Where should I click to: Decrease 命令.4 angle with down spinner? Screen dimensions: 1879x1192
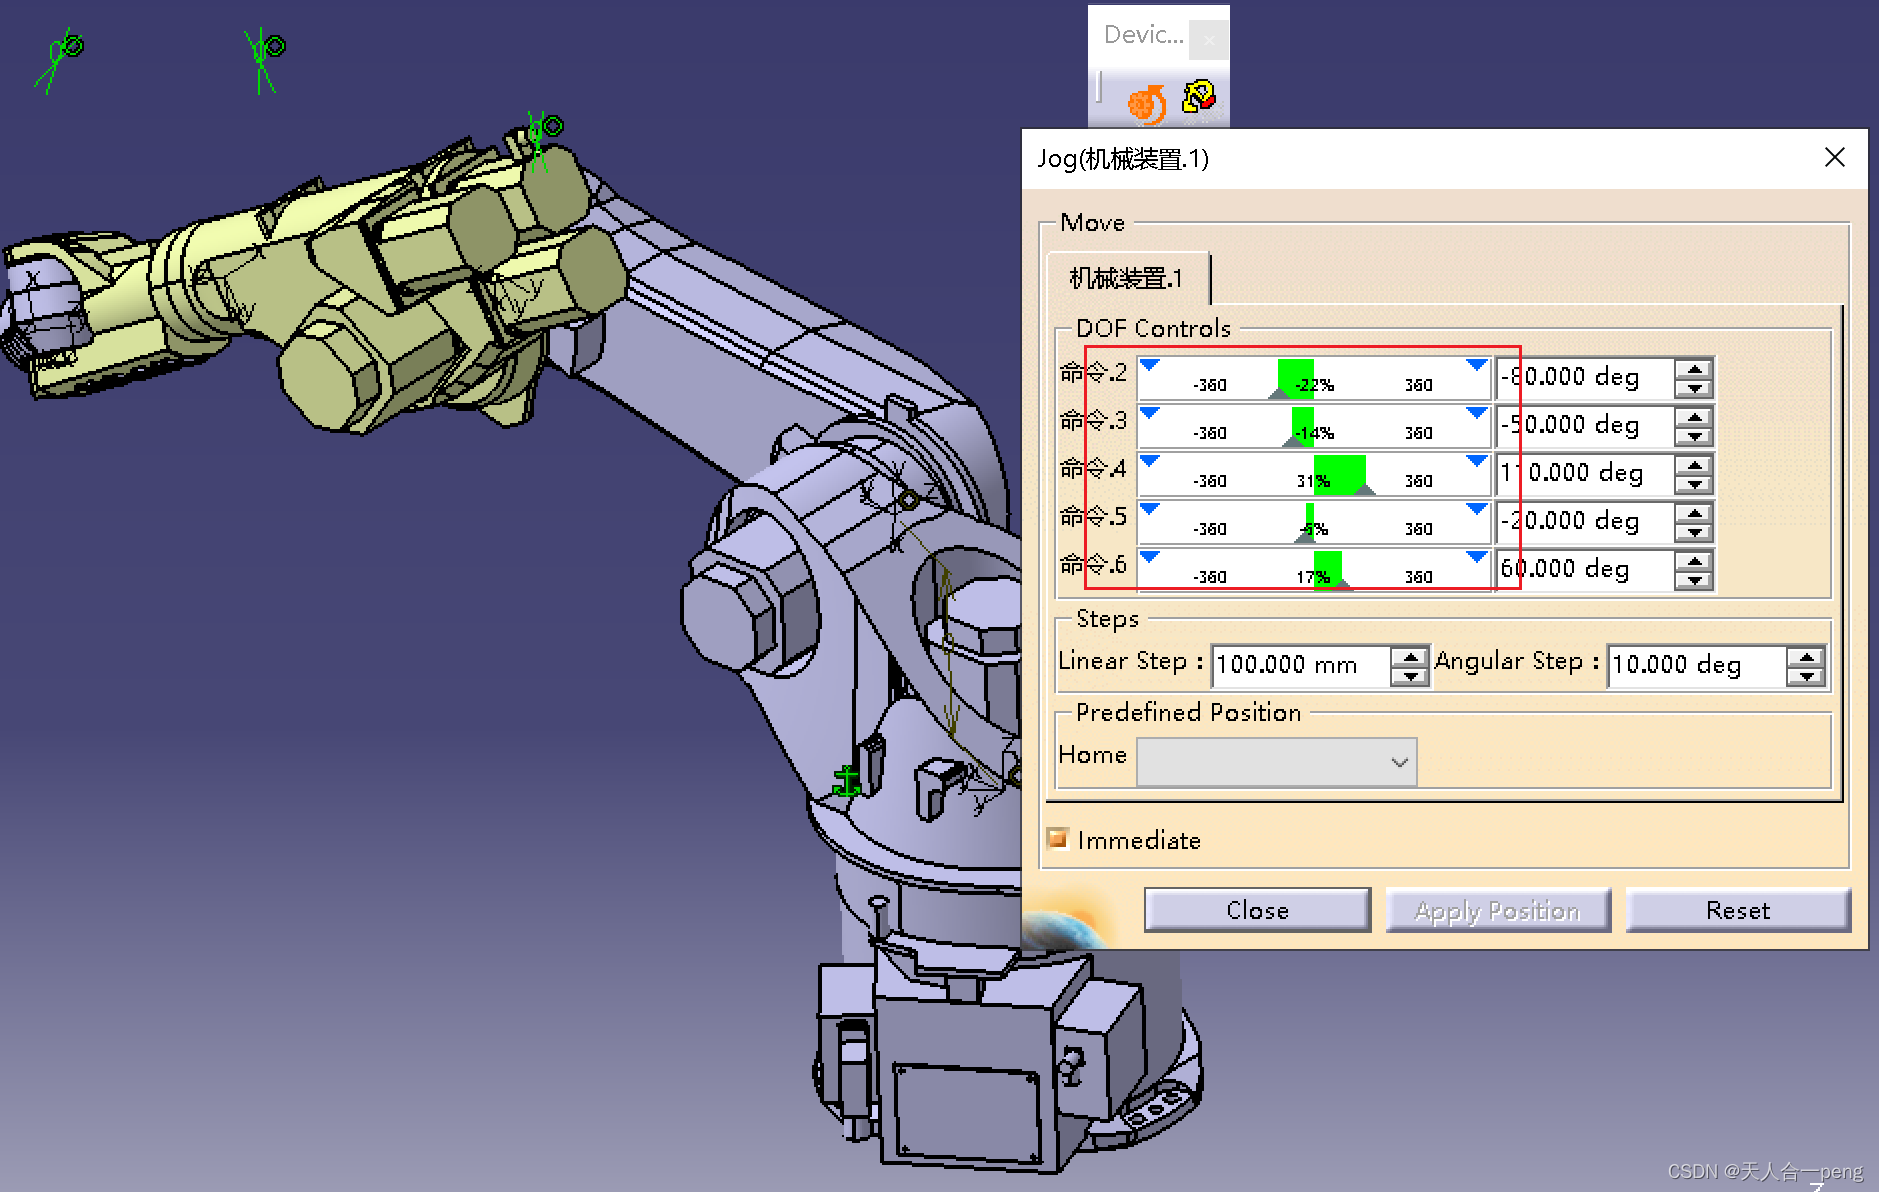[x=1694, y=485]
